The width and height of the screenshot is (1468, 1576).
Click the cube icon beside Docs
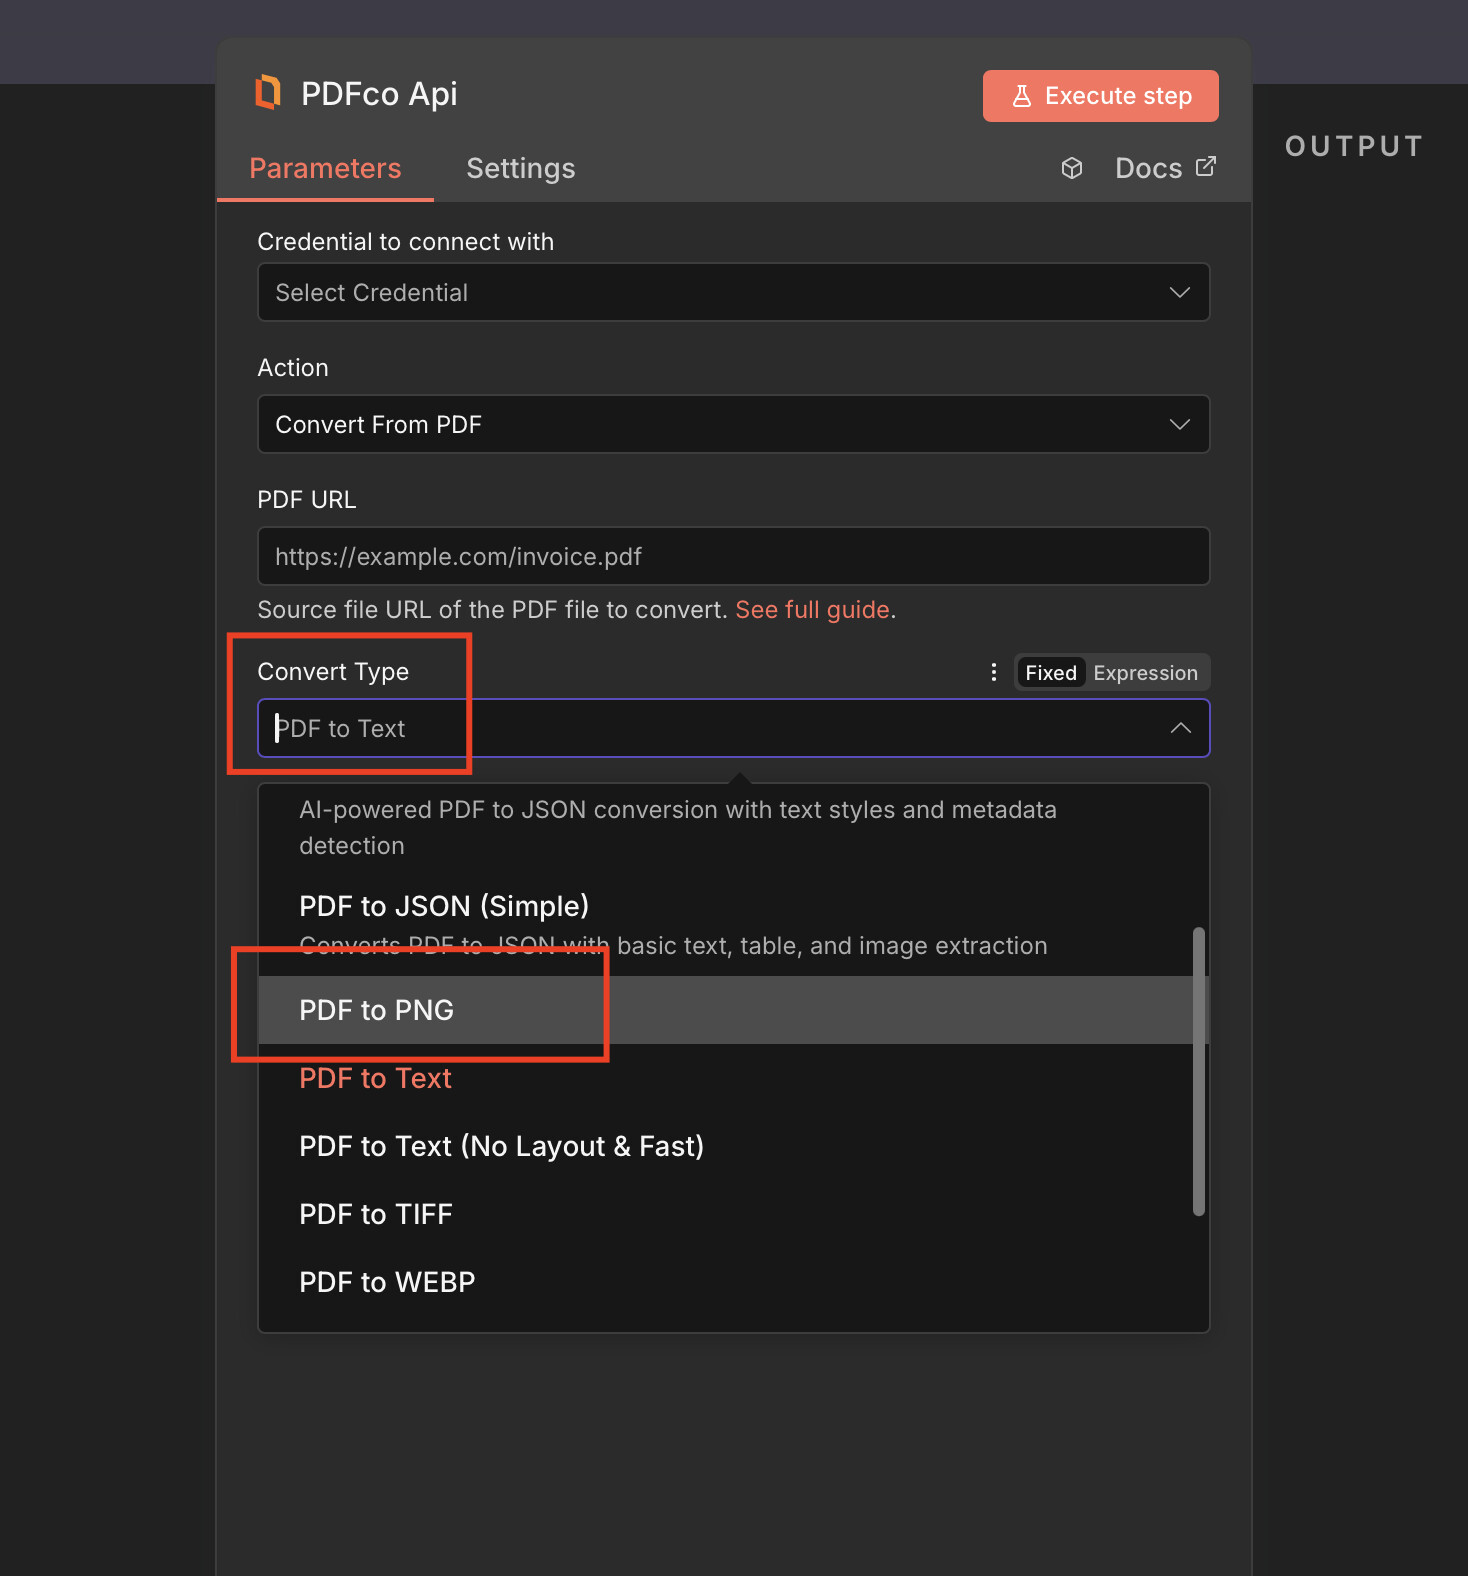click(1072, 168)
